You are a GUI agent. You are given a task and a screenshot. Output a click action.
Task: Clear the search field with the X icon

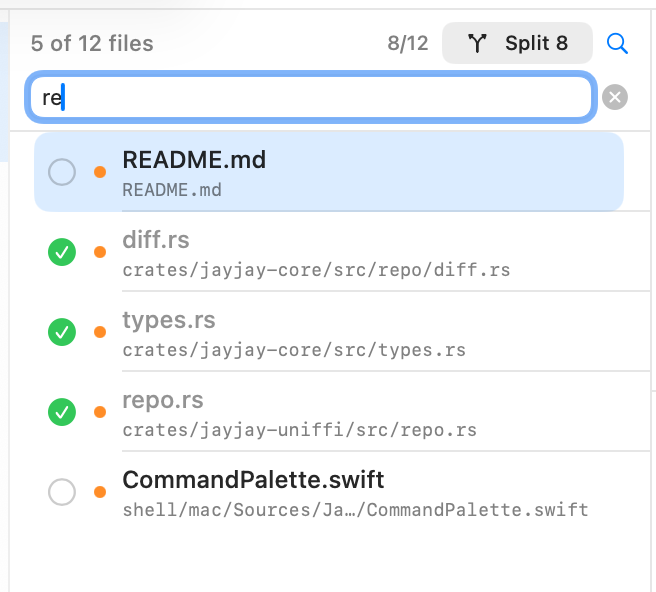[x=615, y=97]
